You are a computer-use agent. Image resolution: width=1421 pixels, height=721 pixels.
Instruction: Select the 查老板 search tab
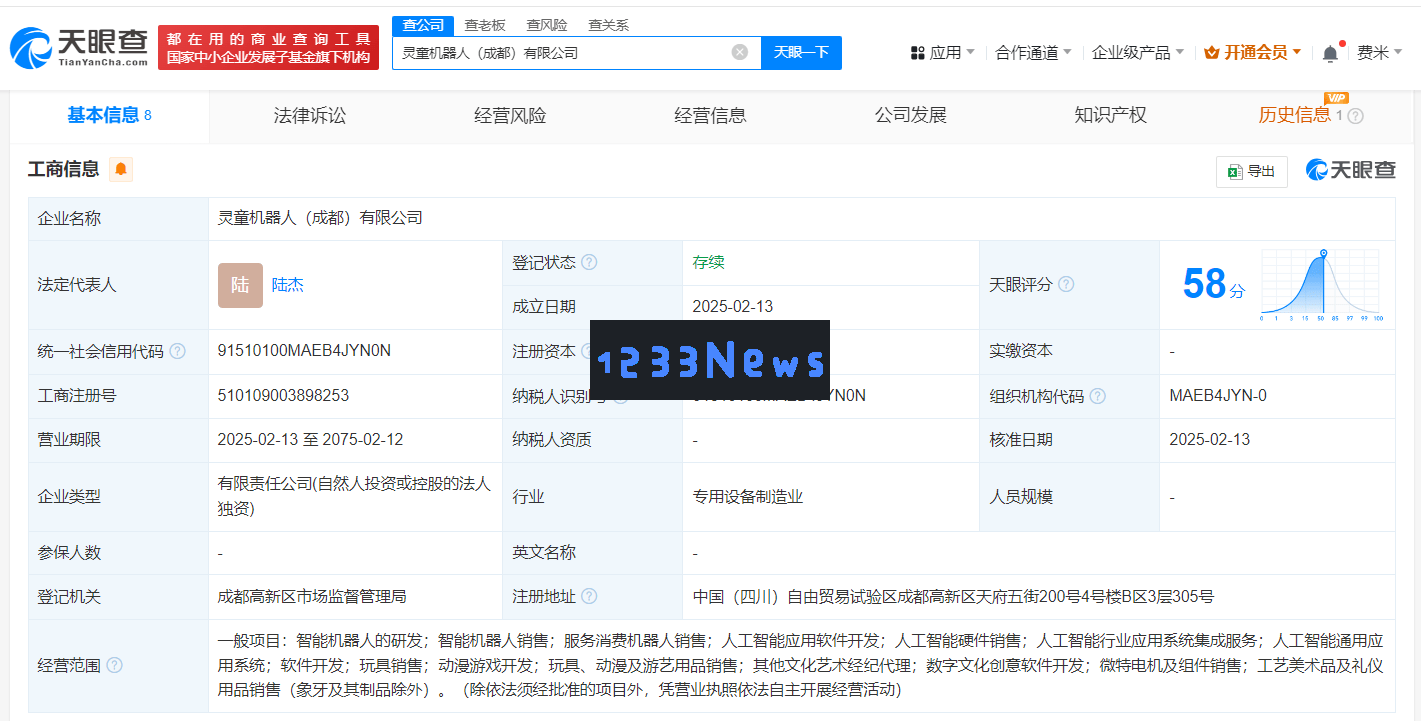pos(485,25)
